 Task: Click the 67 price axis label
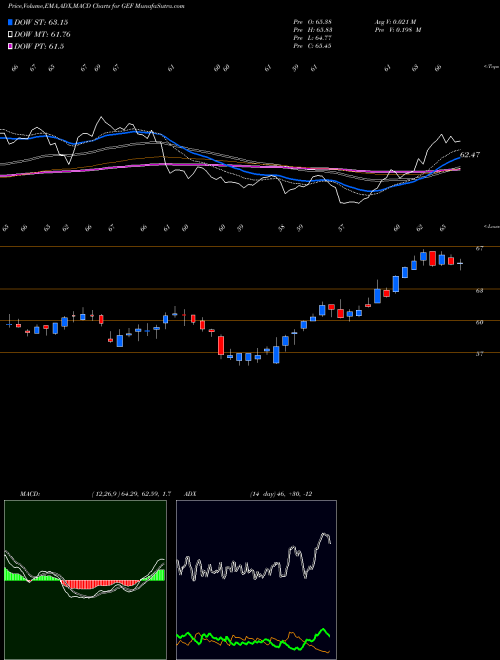coord(479,249)
